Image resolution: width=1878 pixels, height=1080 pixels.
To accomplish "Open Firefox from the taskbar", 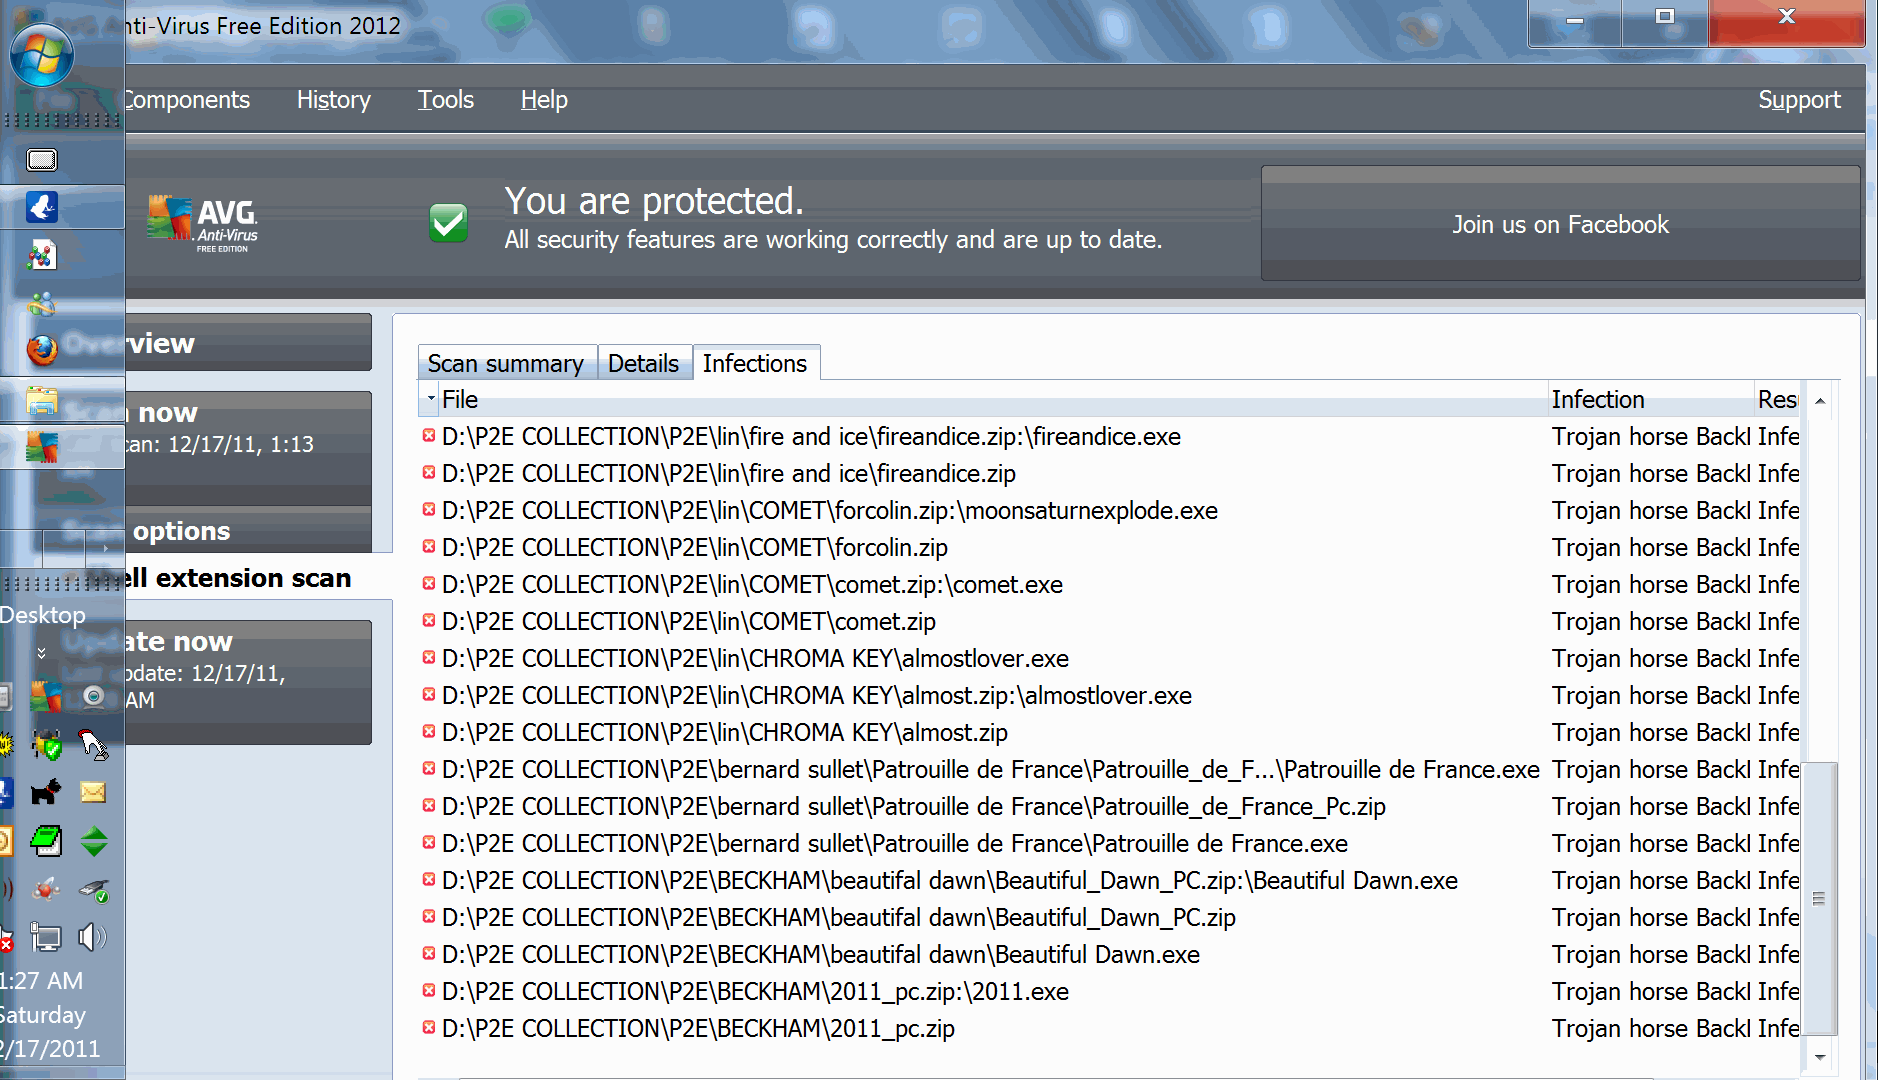I will point(42,350).
